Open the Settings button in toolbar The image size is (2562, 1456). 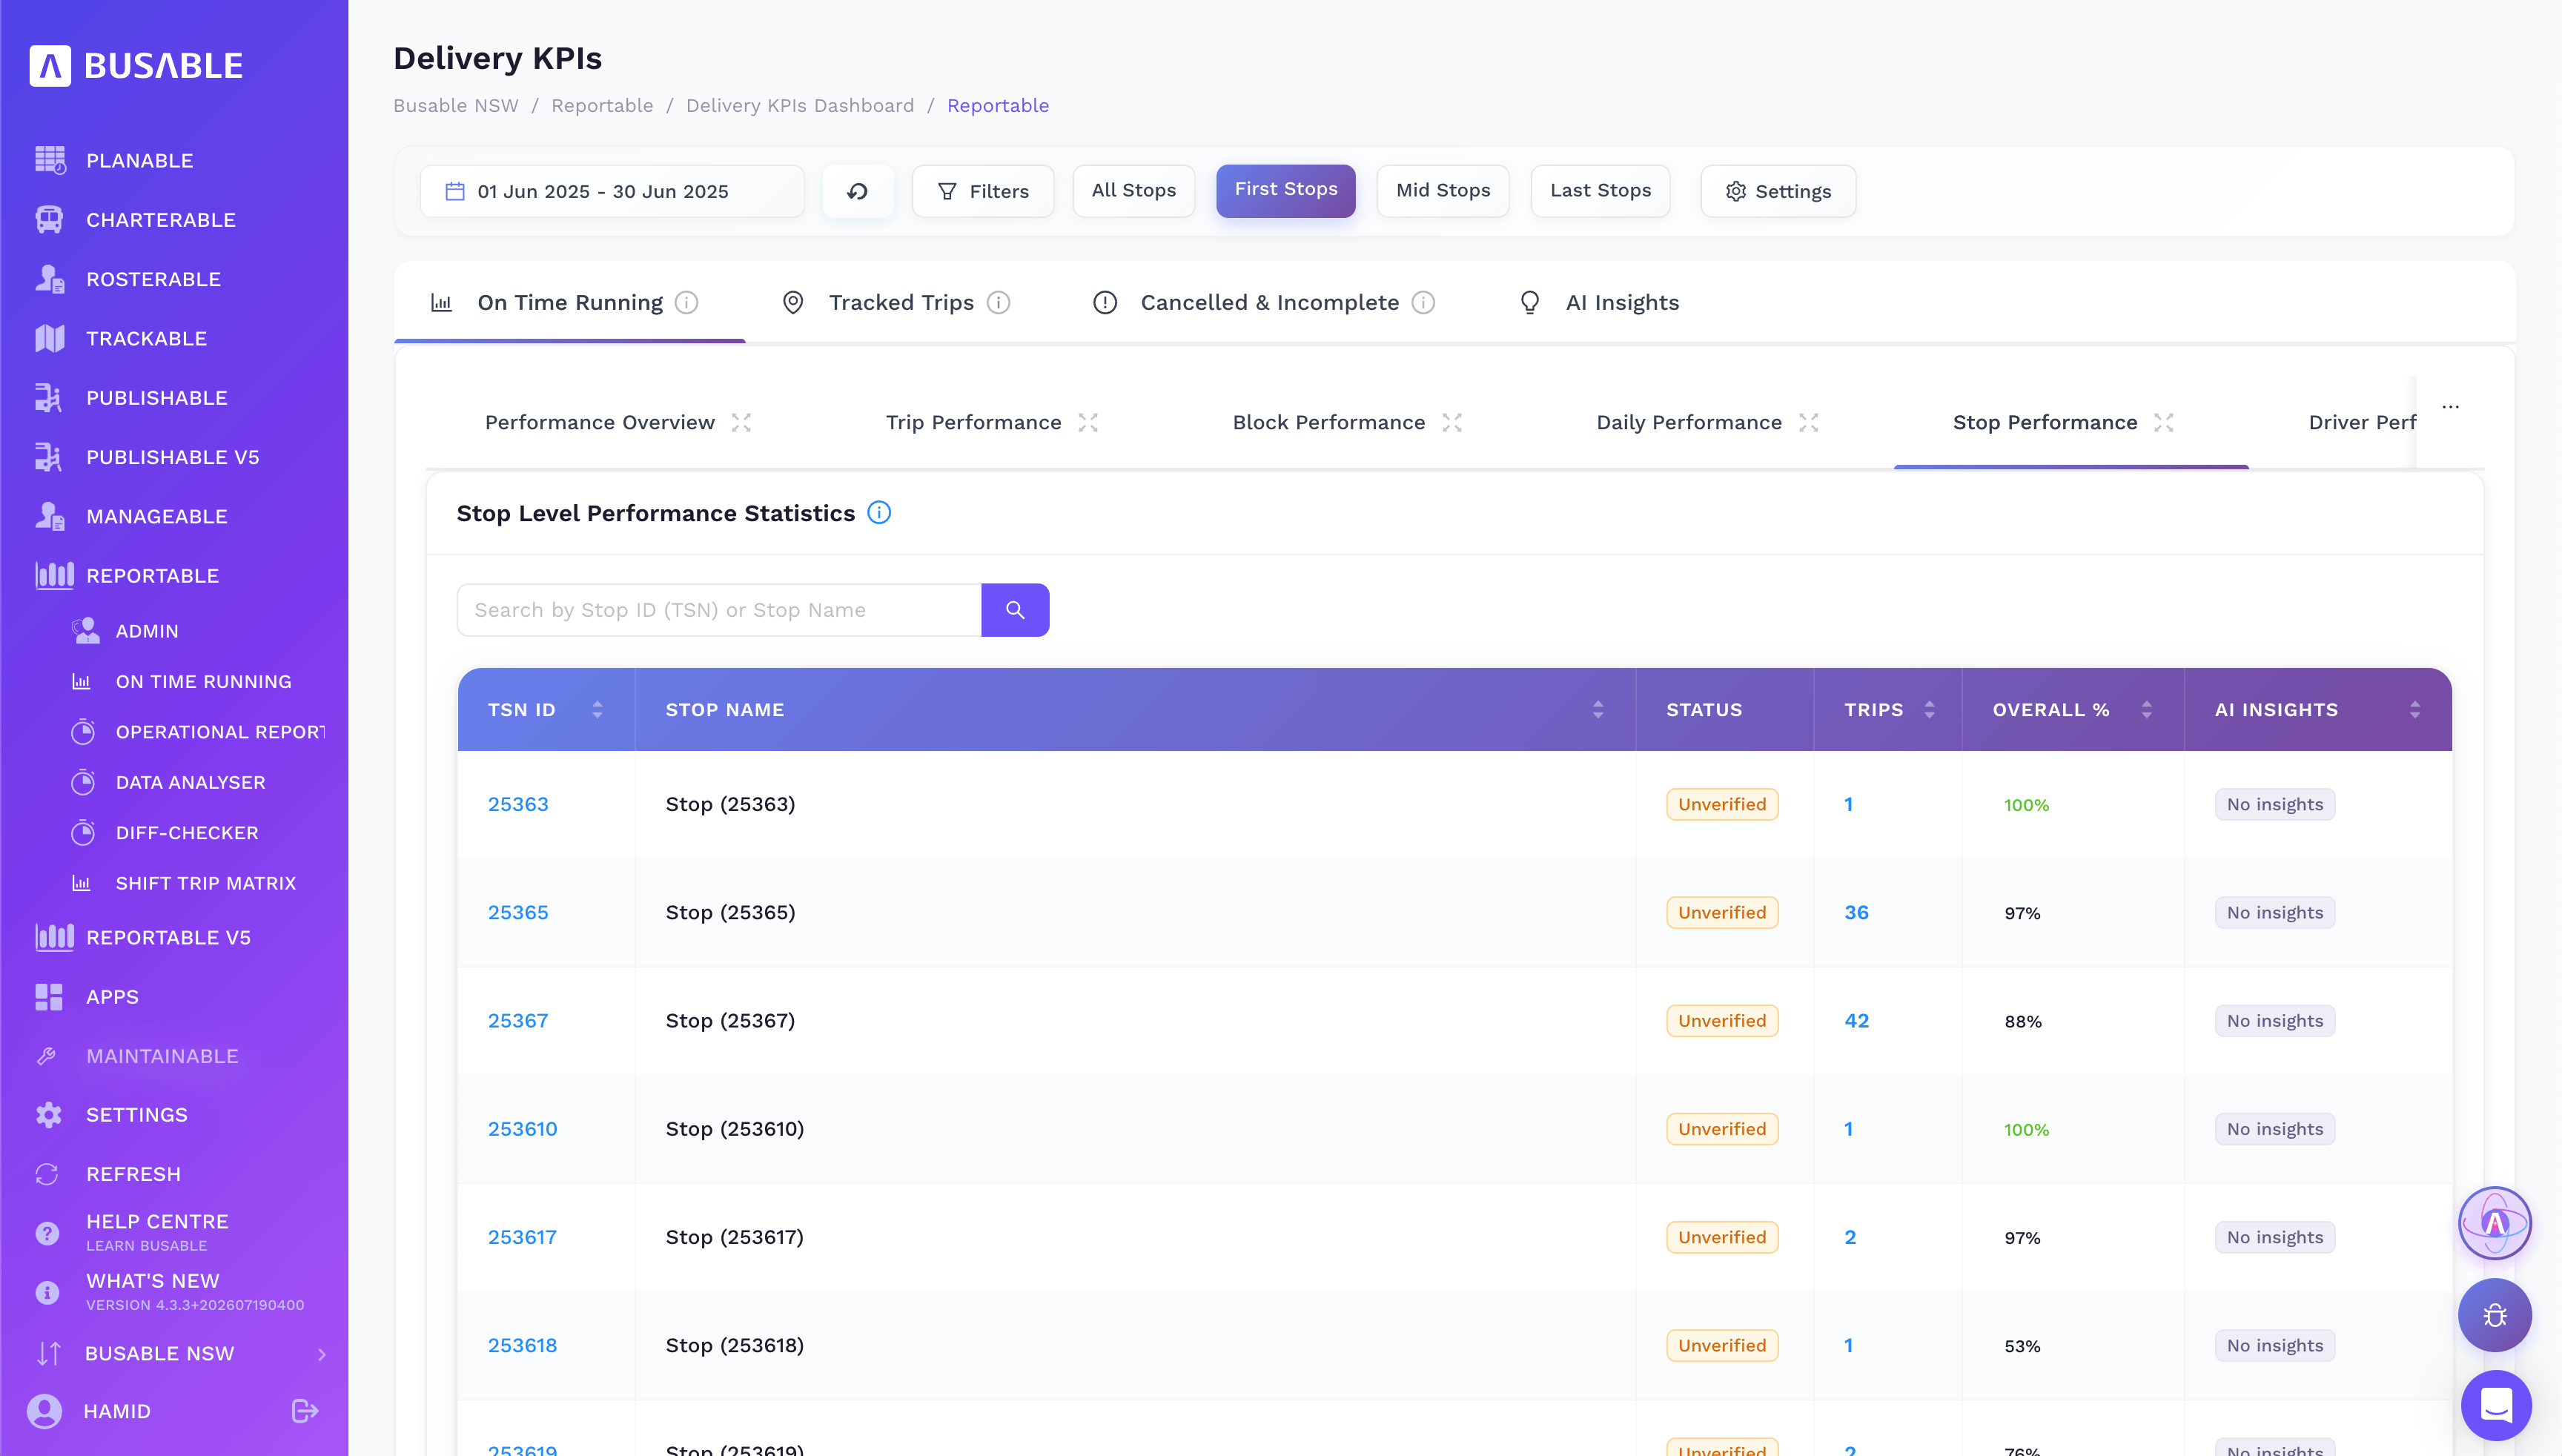tap(1778, 191)
